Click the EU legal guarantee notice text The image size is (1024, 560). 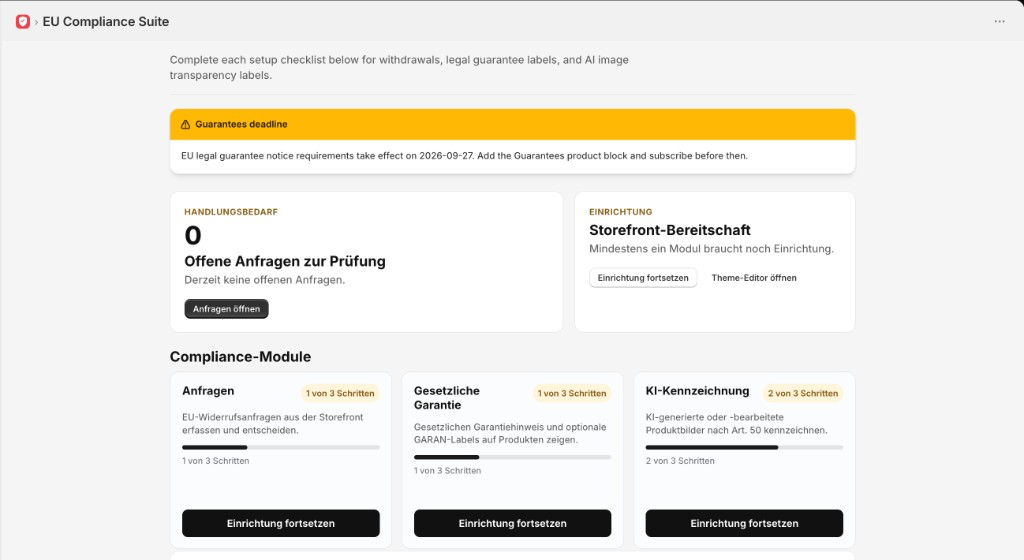click(x=464, y=156)
